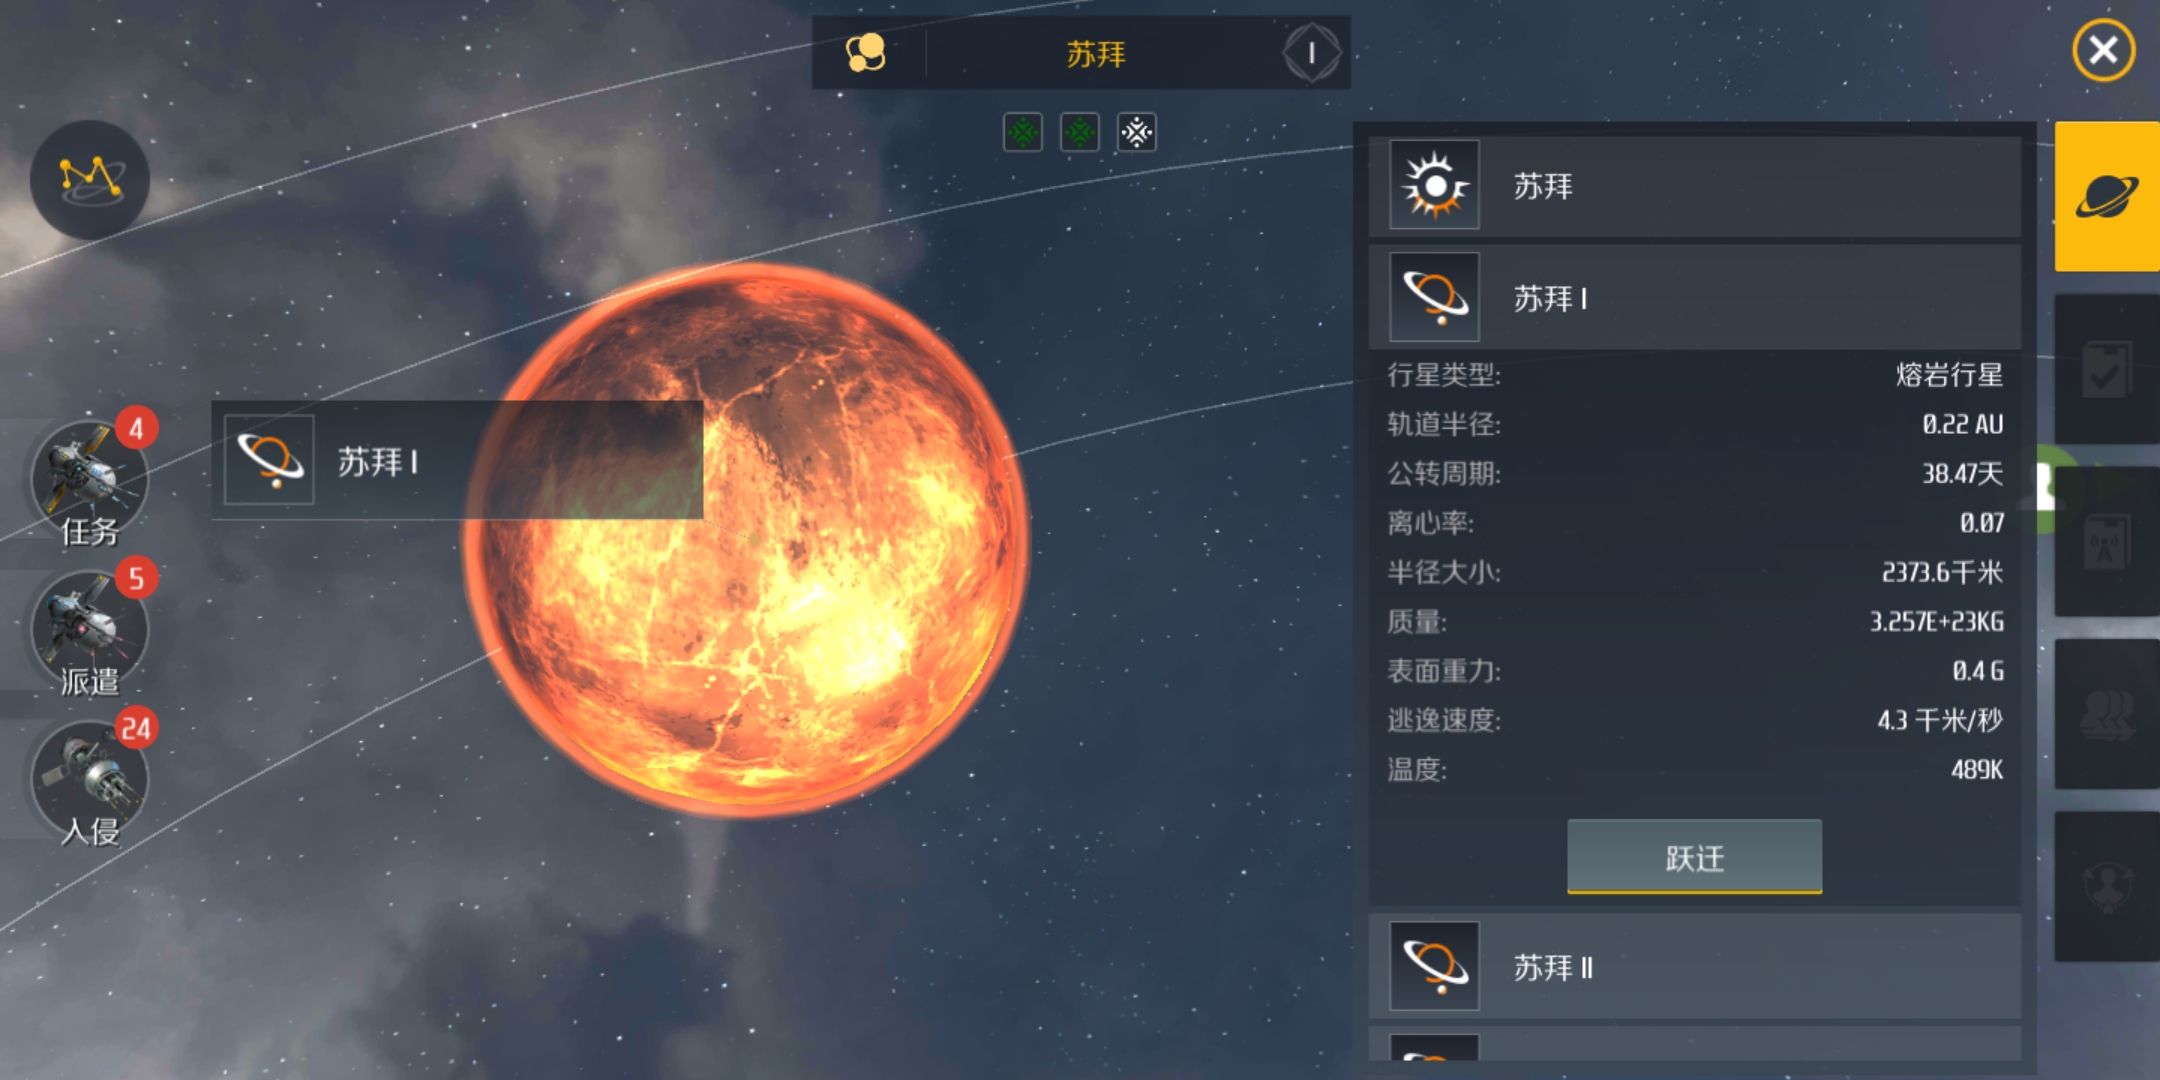Select the yellow planet tab
The height and width of the screenshot is (1080, 2160).
point(2107,196)
